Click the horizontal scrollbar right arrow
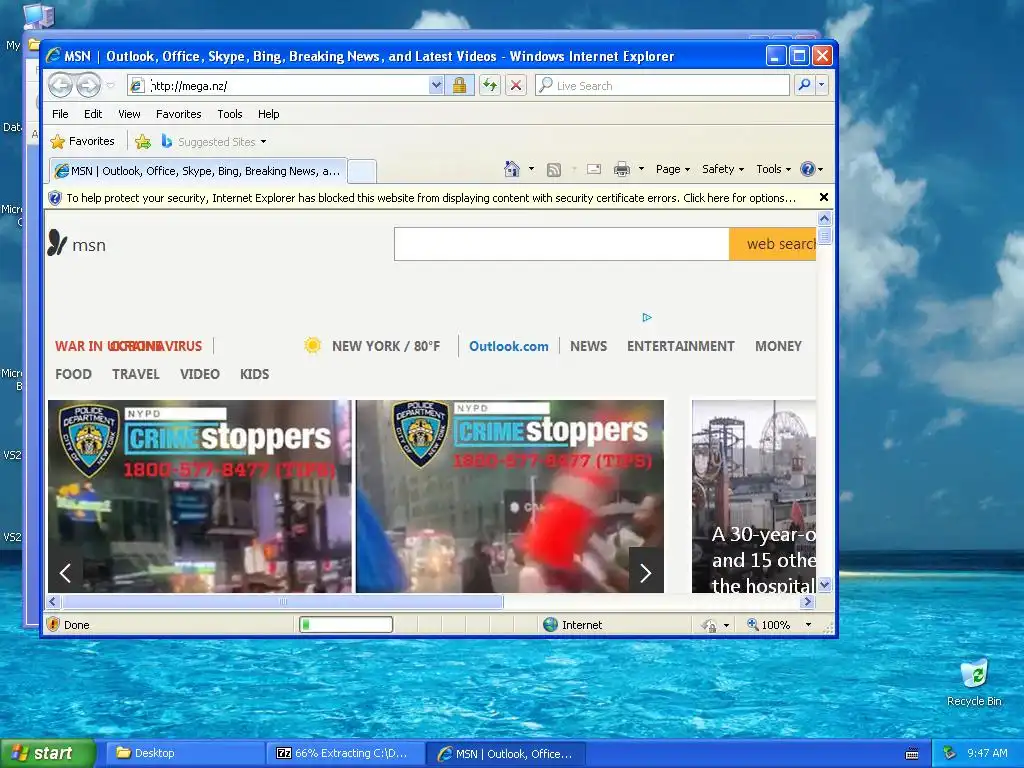Viewport: 1024px width, 768px height. [x=808, y=601]
